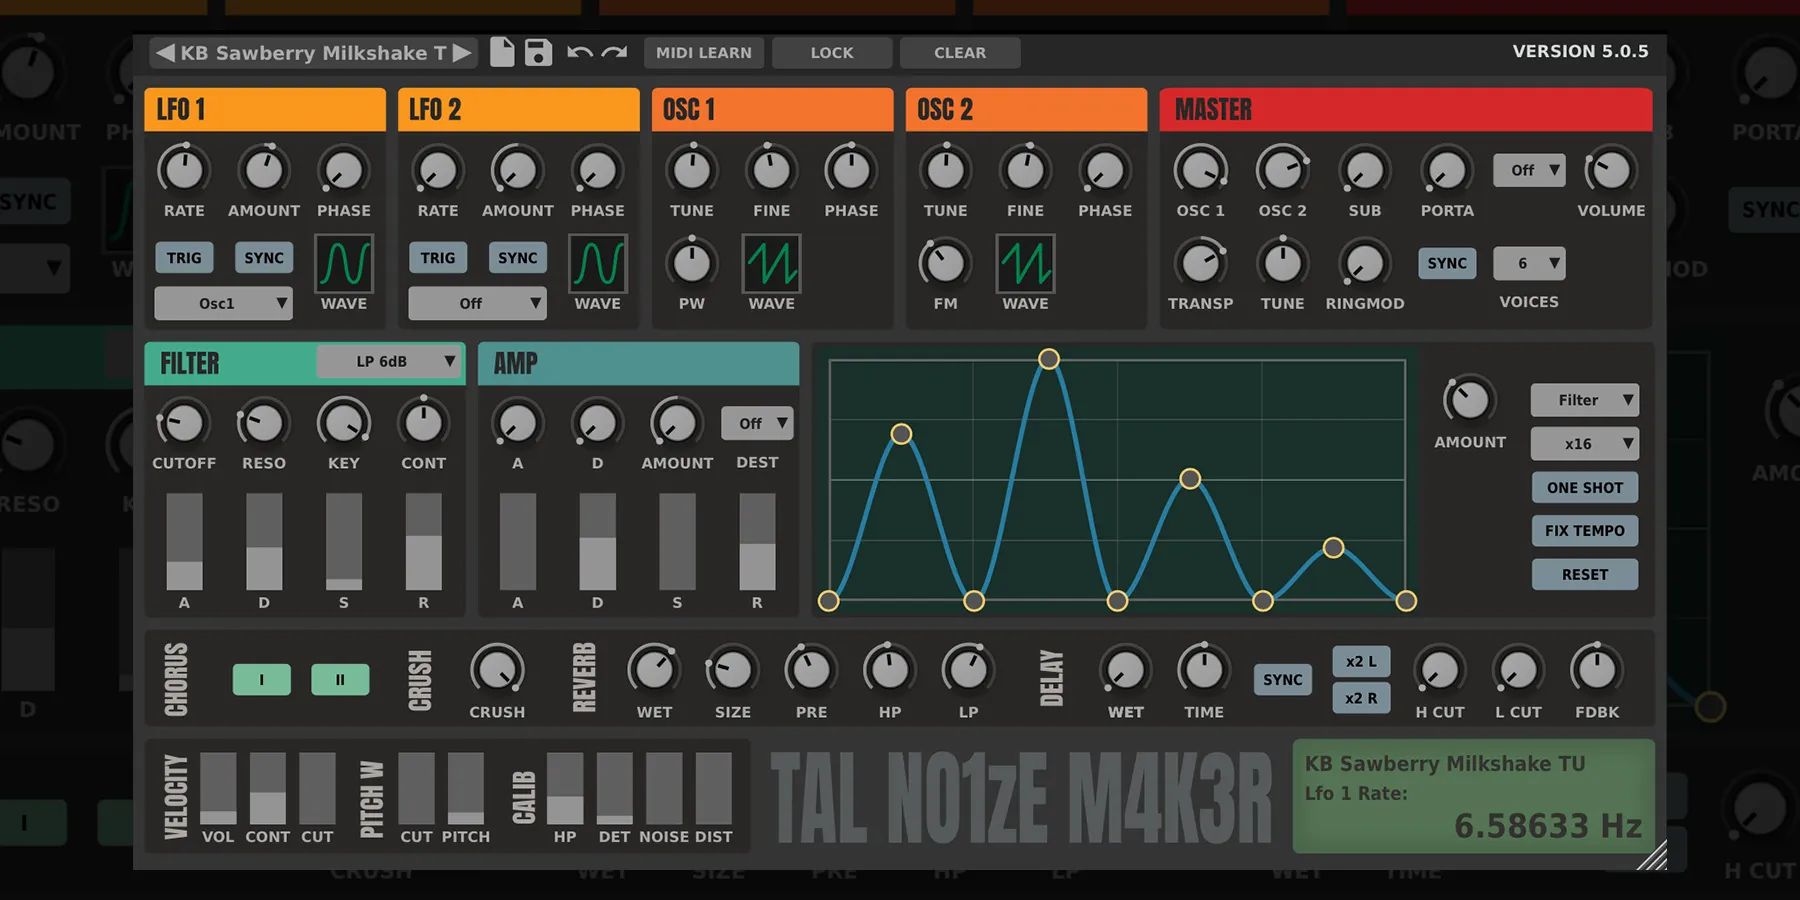Click the OSC 2 waveform icon
The width and height of the screenshot is (1800, 900).
click(x=1025, y=263)
